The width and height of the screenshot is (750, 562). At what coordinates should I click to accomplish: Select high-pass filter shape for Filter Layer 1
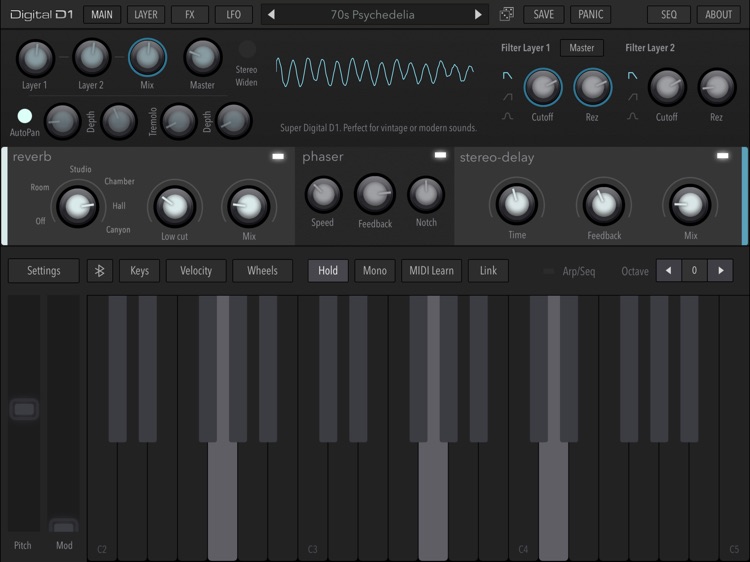(x=507, y=97)
